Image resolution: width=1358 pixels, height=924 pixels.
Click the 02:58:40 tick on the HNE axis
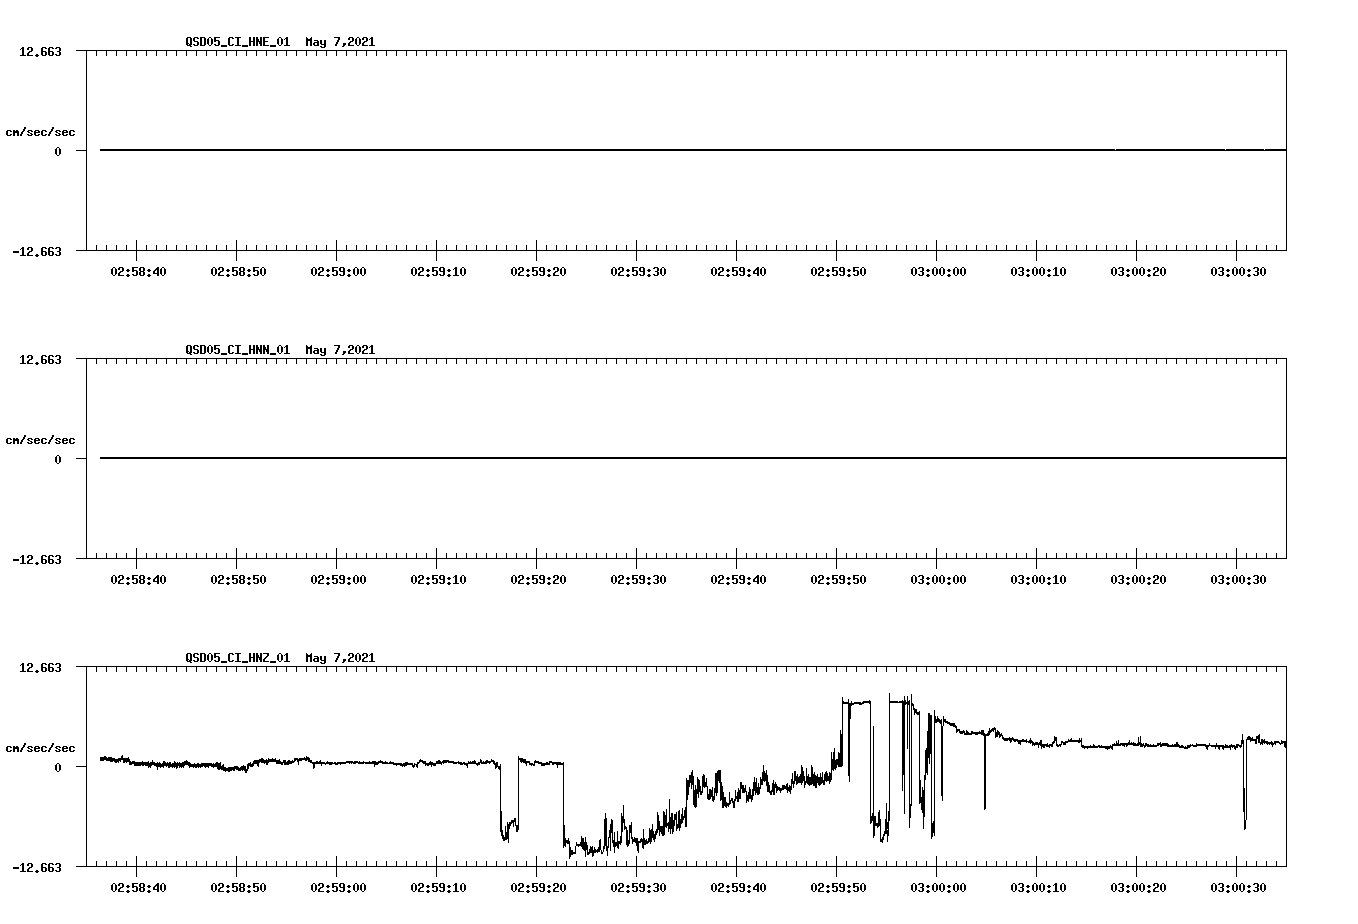pos(139,269)
